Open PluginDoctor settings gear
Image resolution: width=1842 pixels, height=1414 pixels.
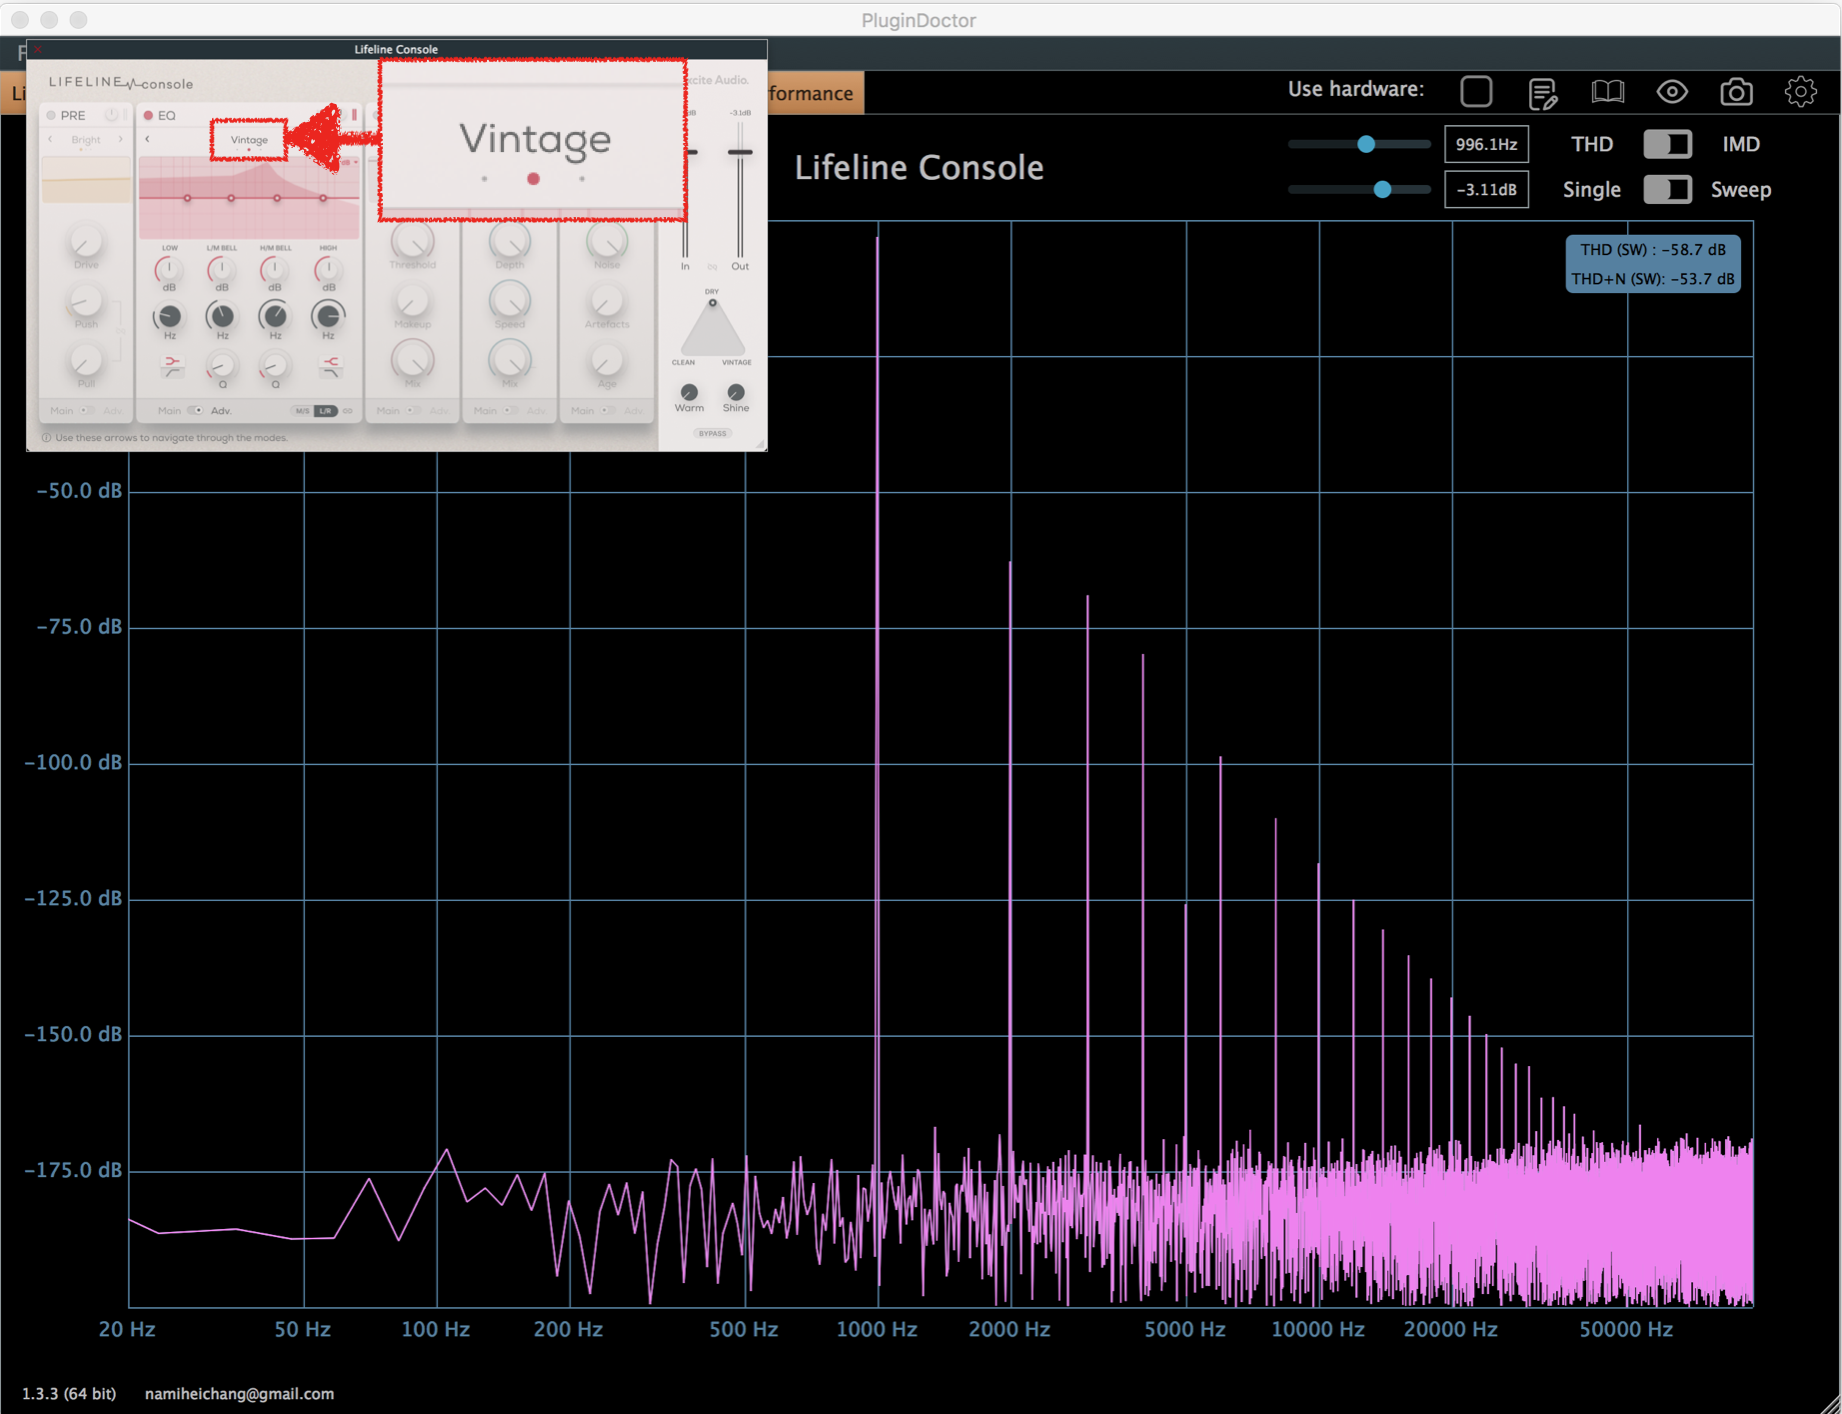(1800, 92)
